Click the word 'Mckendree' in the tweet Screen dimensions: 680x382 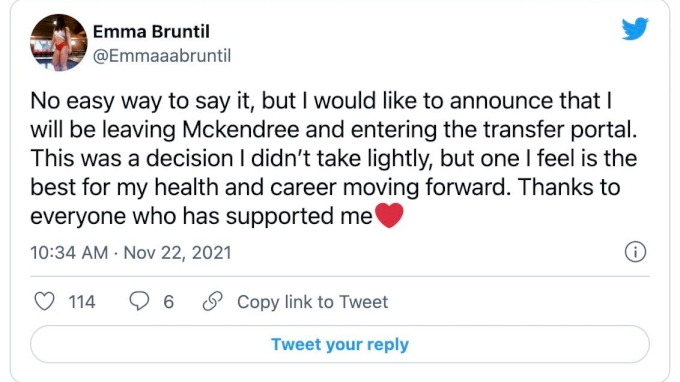pos(241,130)
